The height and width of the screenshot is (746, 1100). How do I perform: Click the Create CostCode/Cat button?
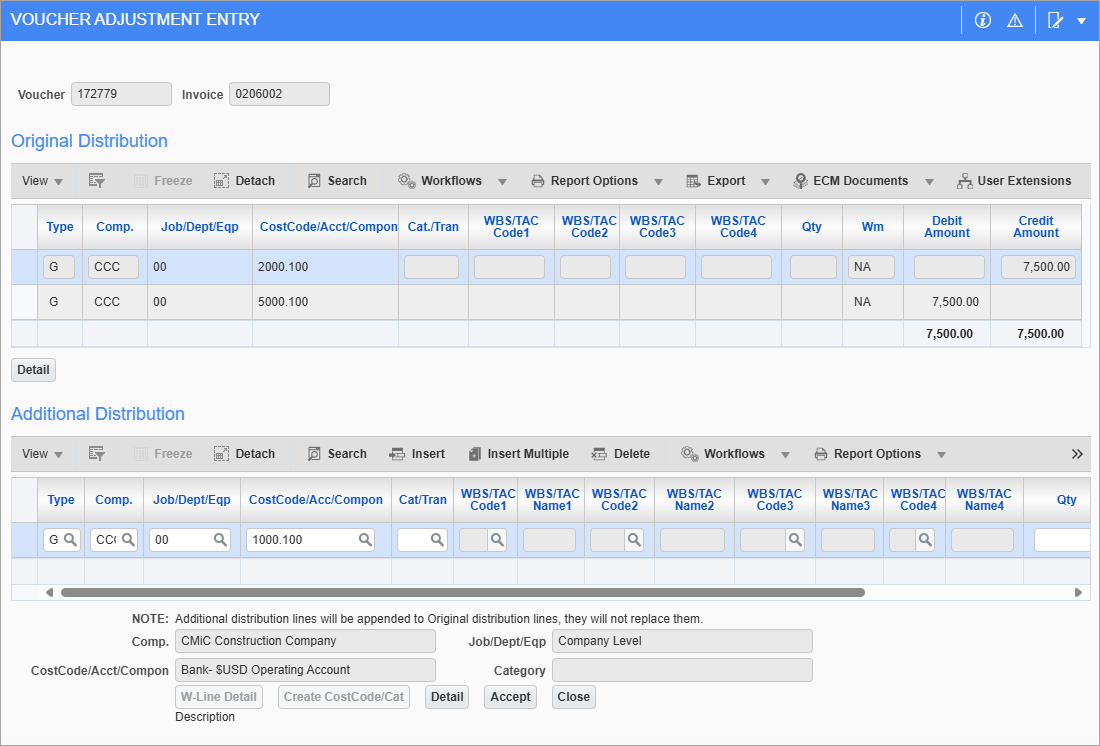point(344,697)
